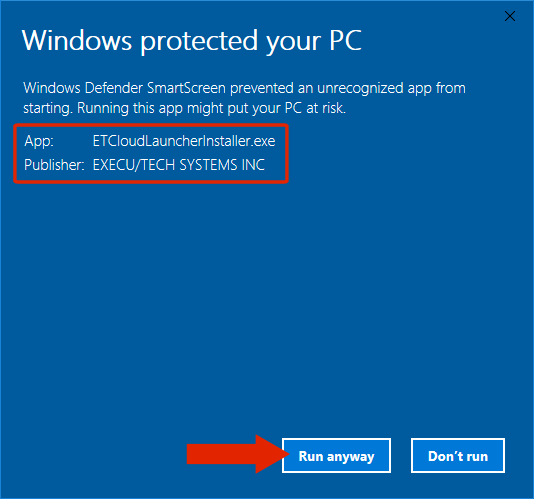Image resolution: width=534 pixels, height=499 pixels.
Task: Click the word "your" in the heading
Action: (293, 43)
